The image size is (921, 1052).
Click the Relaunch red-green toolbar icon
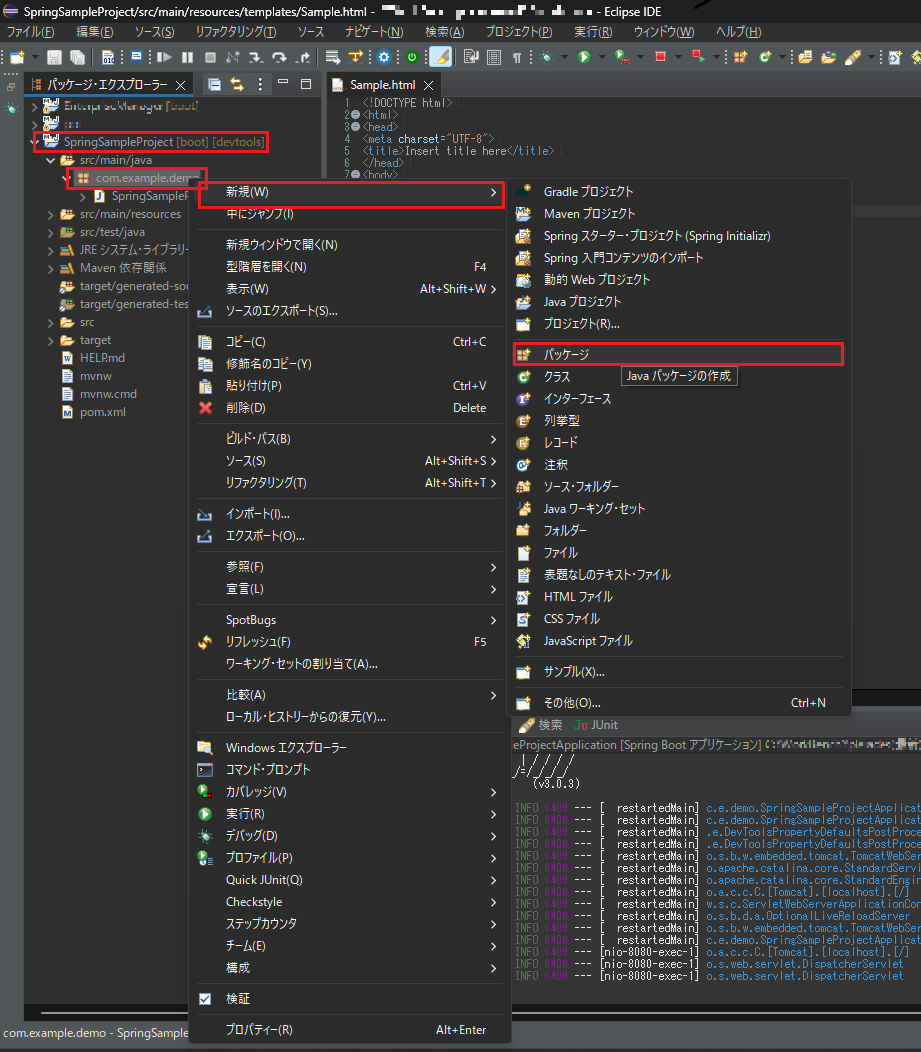coord(698,58)
